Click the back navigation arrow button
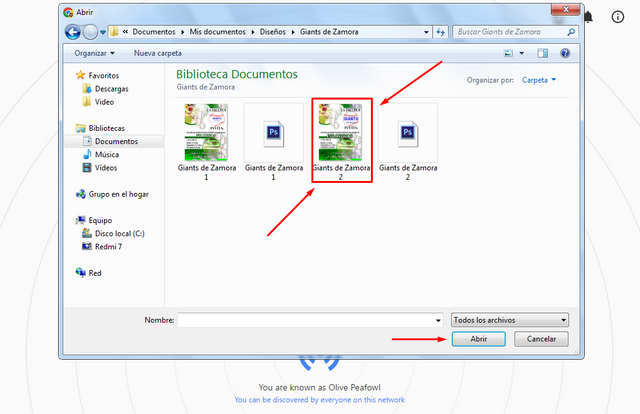640x414 pixels. click(x=73, y=32)
